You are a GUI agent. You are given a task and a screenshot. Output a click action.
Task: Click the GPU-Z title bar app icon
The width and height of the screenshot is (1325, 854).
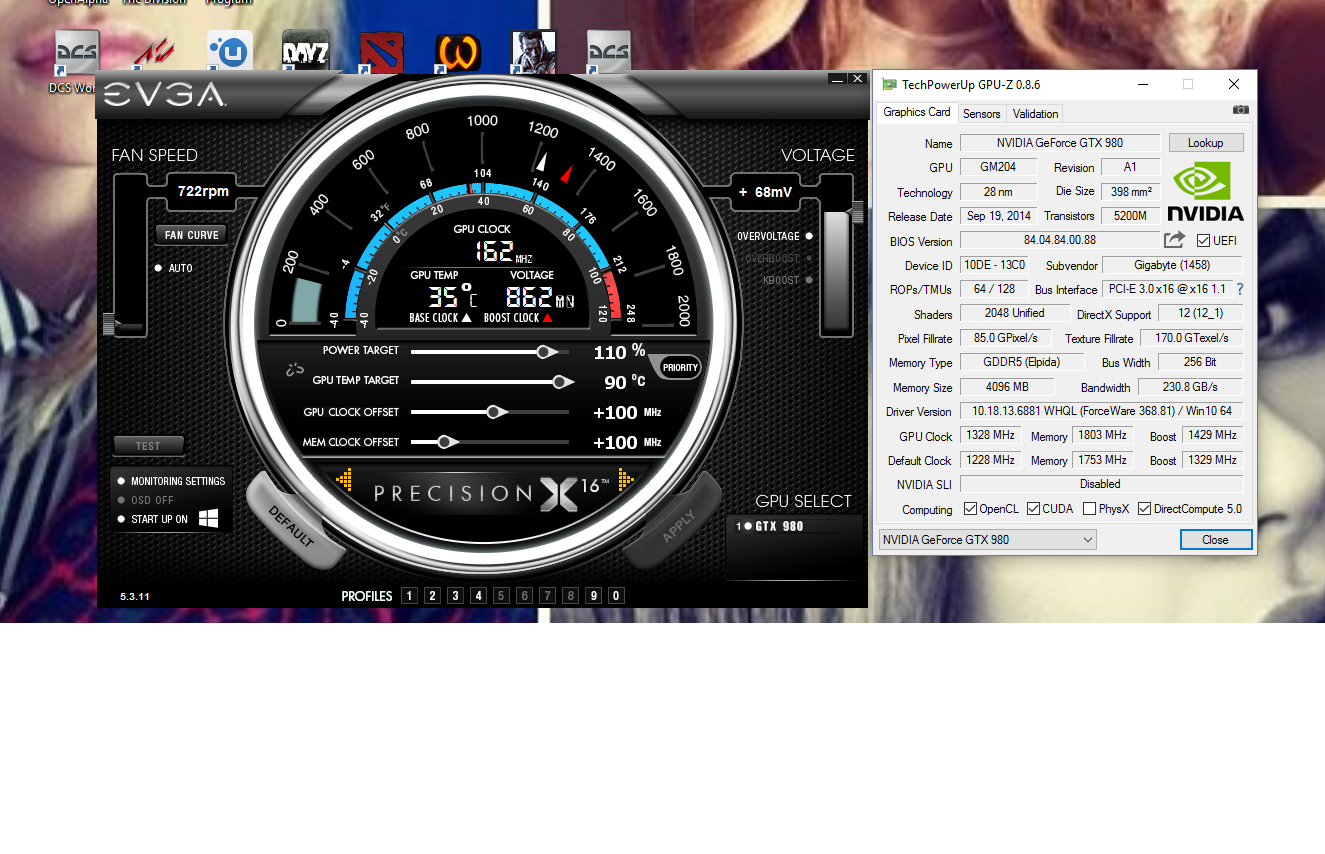889,85
